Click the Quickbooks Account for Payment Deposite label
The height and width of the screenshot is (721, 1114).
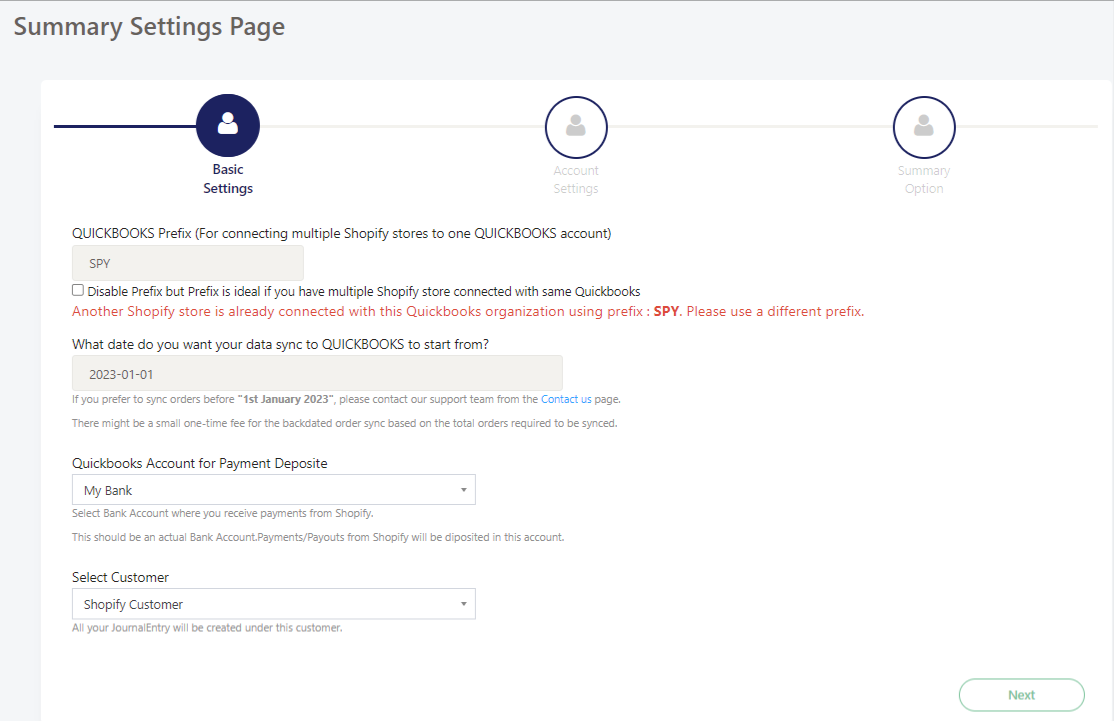[200, 463]
